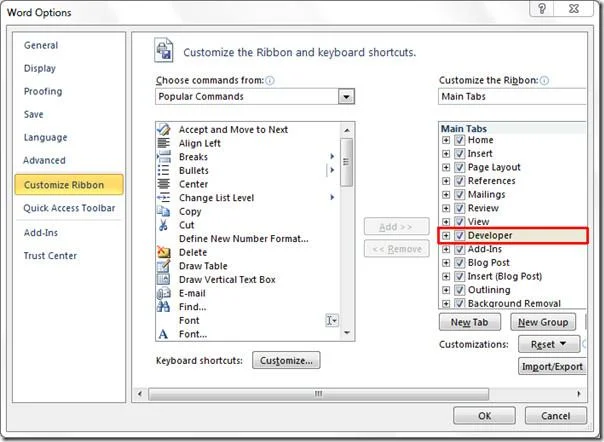
Task: Select the Align Left command icon
Action: click(164, 143)
